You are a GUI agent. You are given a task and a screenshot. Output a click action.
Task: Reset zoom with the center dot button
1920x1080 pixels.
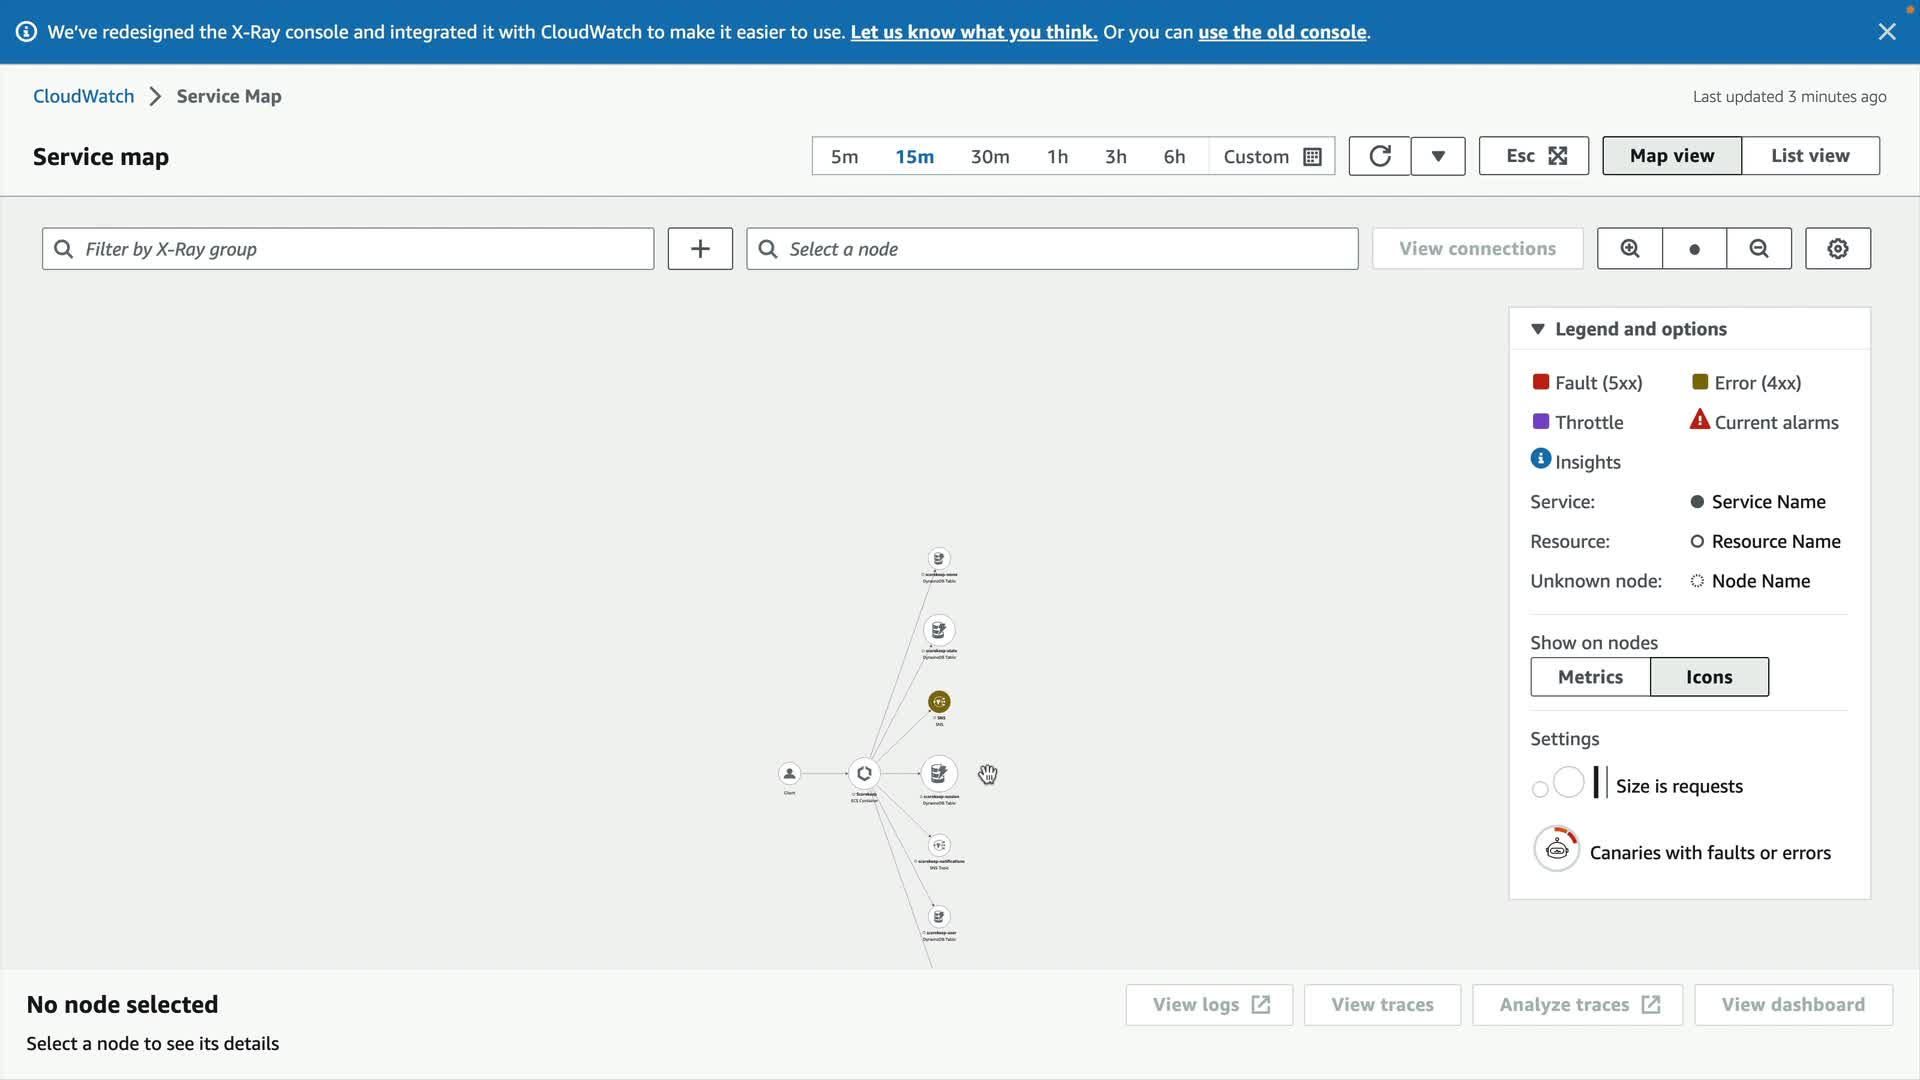(x=1694, y=249)
